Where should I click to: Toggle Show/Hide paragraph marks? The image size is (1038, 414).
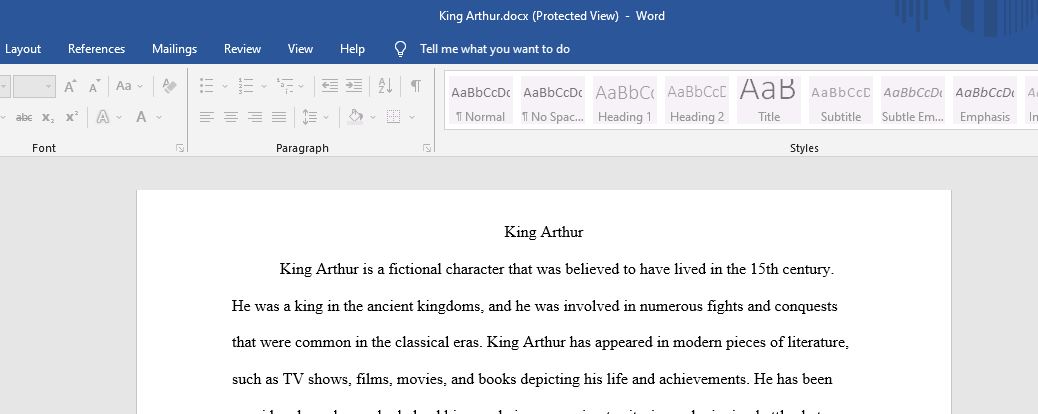pos(416,86)
